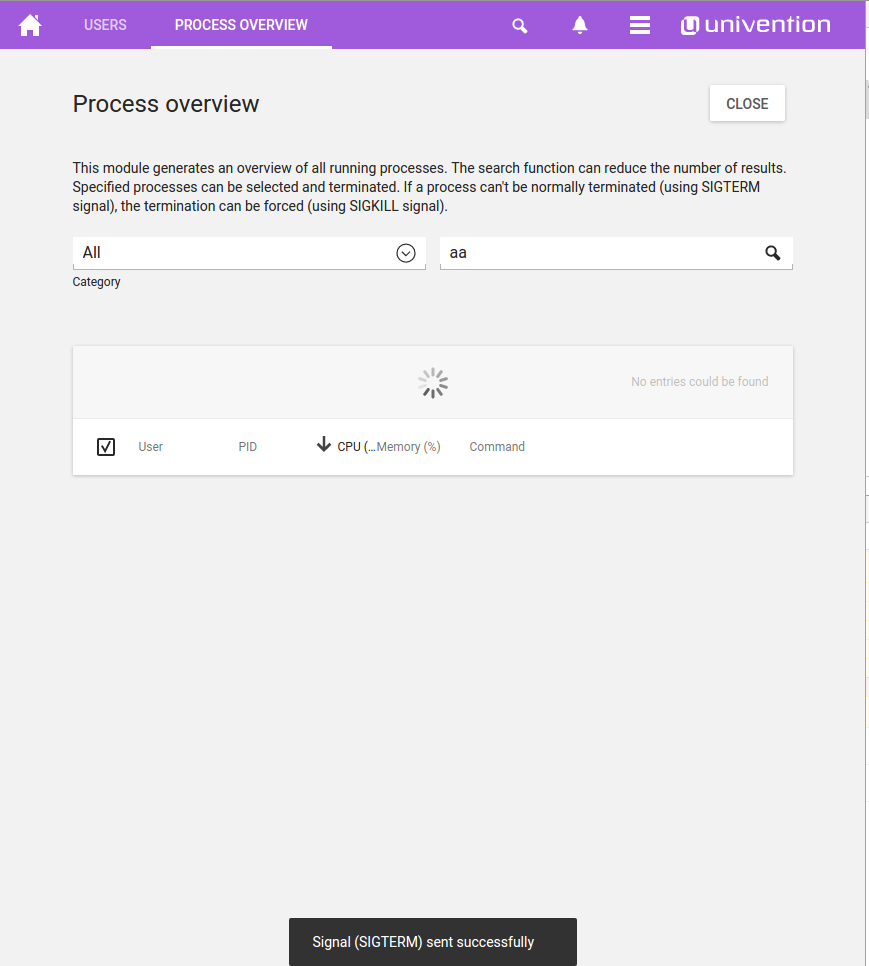869x966 pixels.
Task: Click the loading spinner in the grid
Action: 433,383
